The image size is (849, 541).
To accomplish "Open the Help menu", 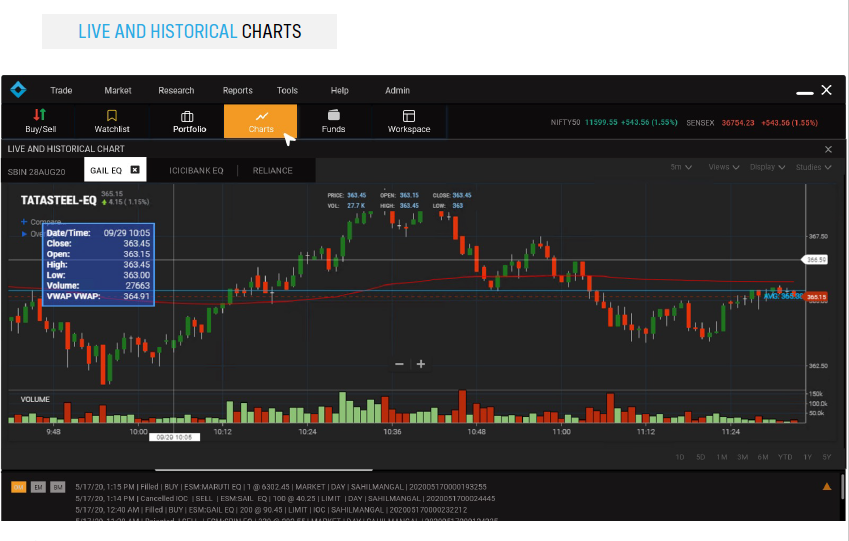I will (339, 90).
